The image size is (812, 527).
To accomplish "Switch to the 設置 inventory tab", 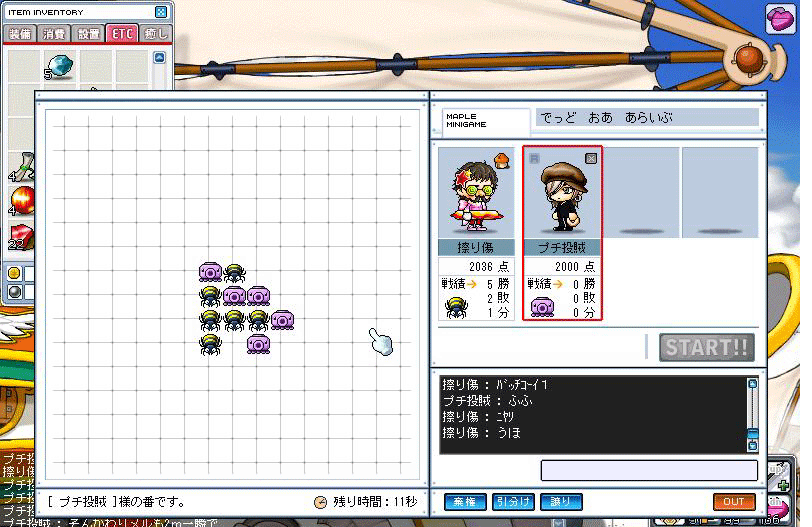I will click(x=88, y=34).
